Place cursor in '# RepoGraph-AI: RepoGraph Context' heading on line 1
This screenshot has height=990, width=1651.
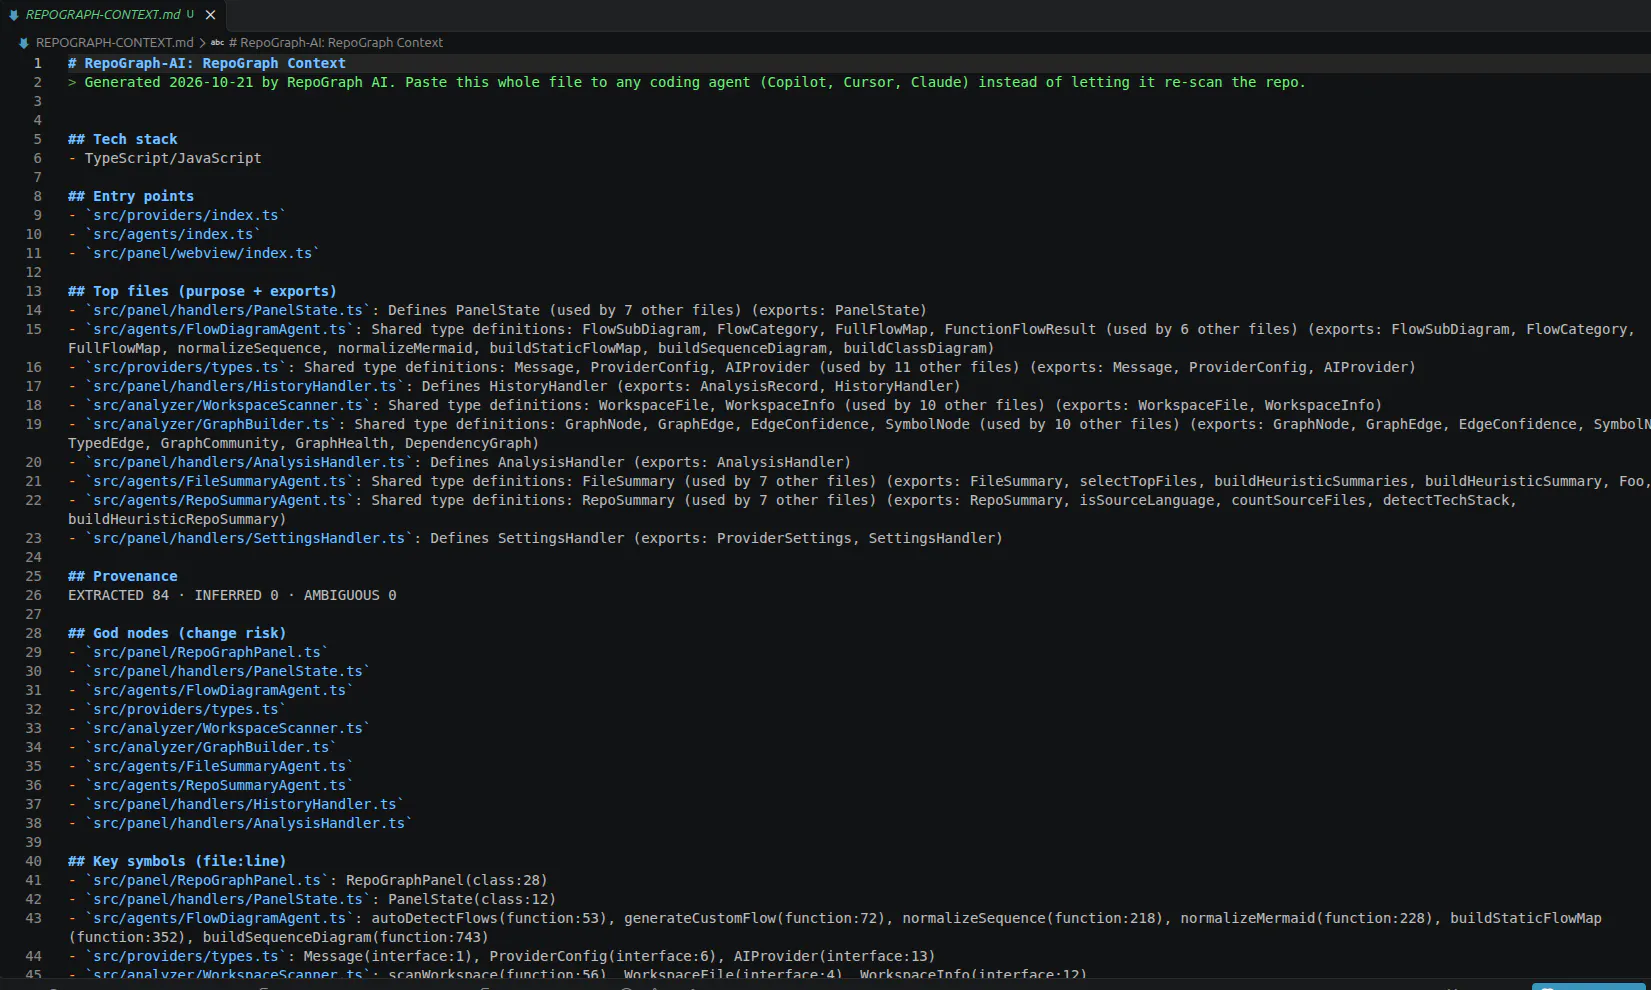206,63
